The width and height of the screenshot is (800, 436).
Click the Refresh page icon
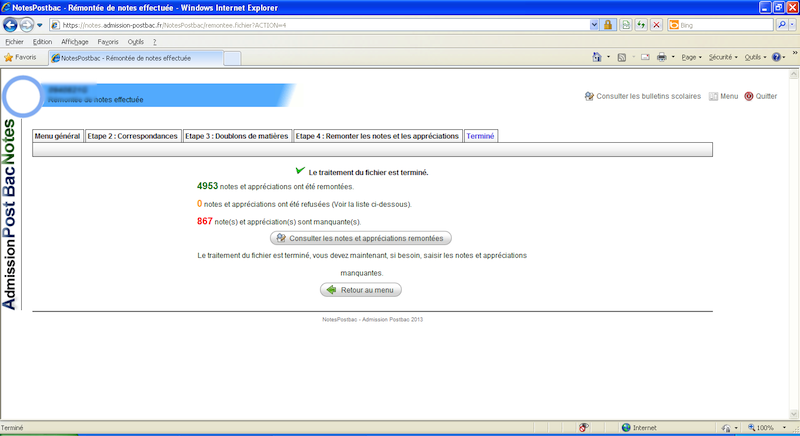tap(641, 24)
